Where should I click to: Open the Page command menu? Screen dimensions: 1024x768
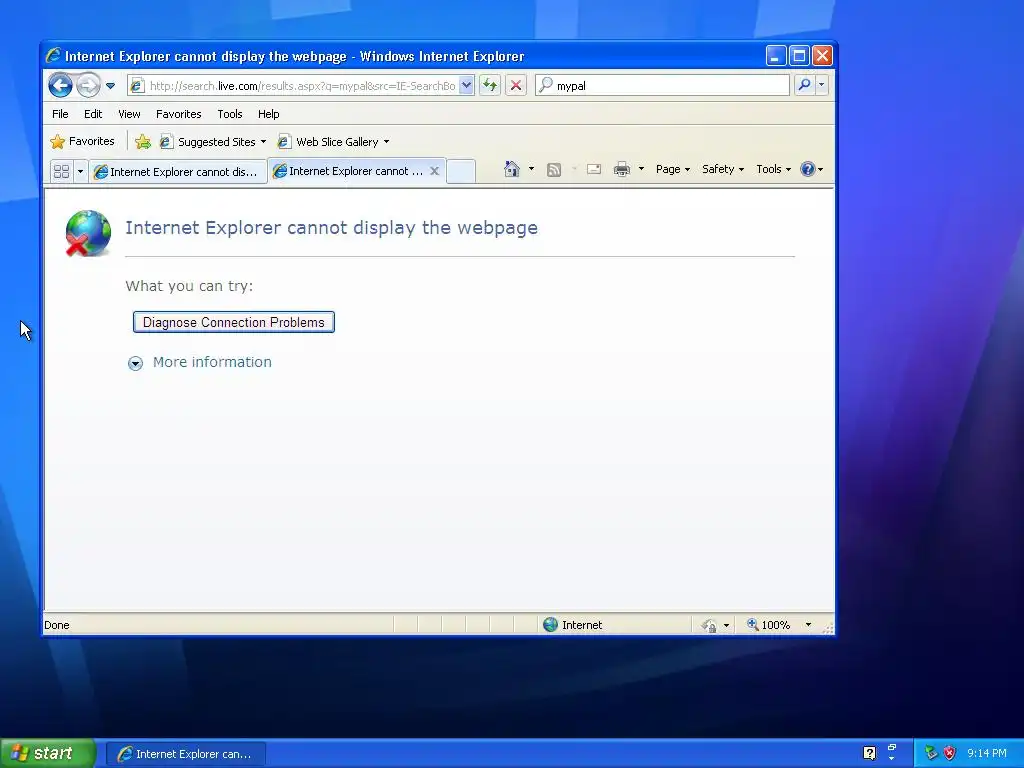[673, 169]
